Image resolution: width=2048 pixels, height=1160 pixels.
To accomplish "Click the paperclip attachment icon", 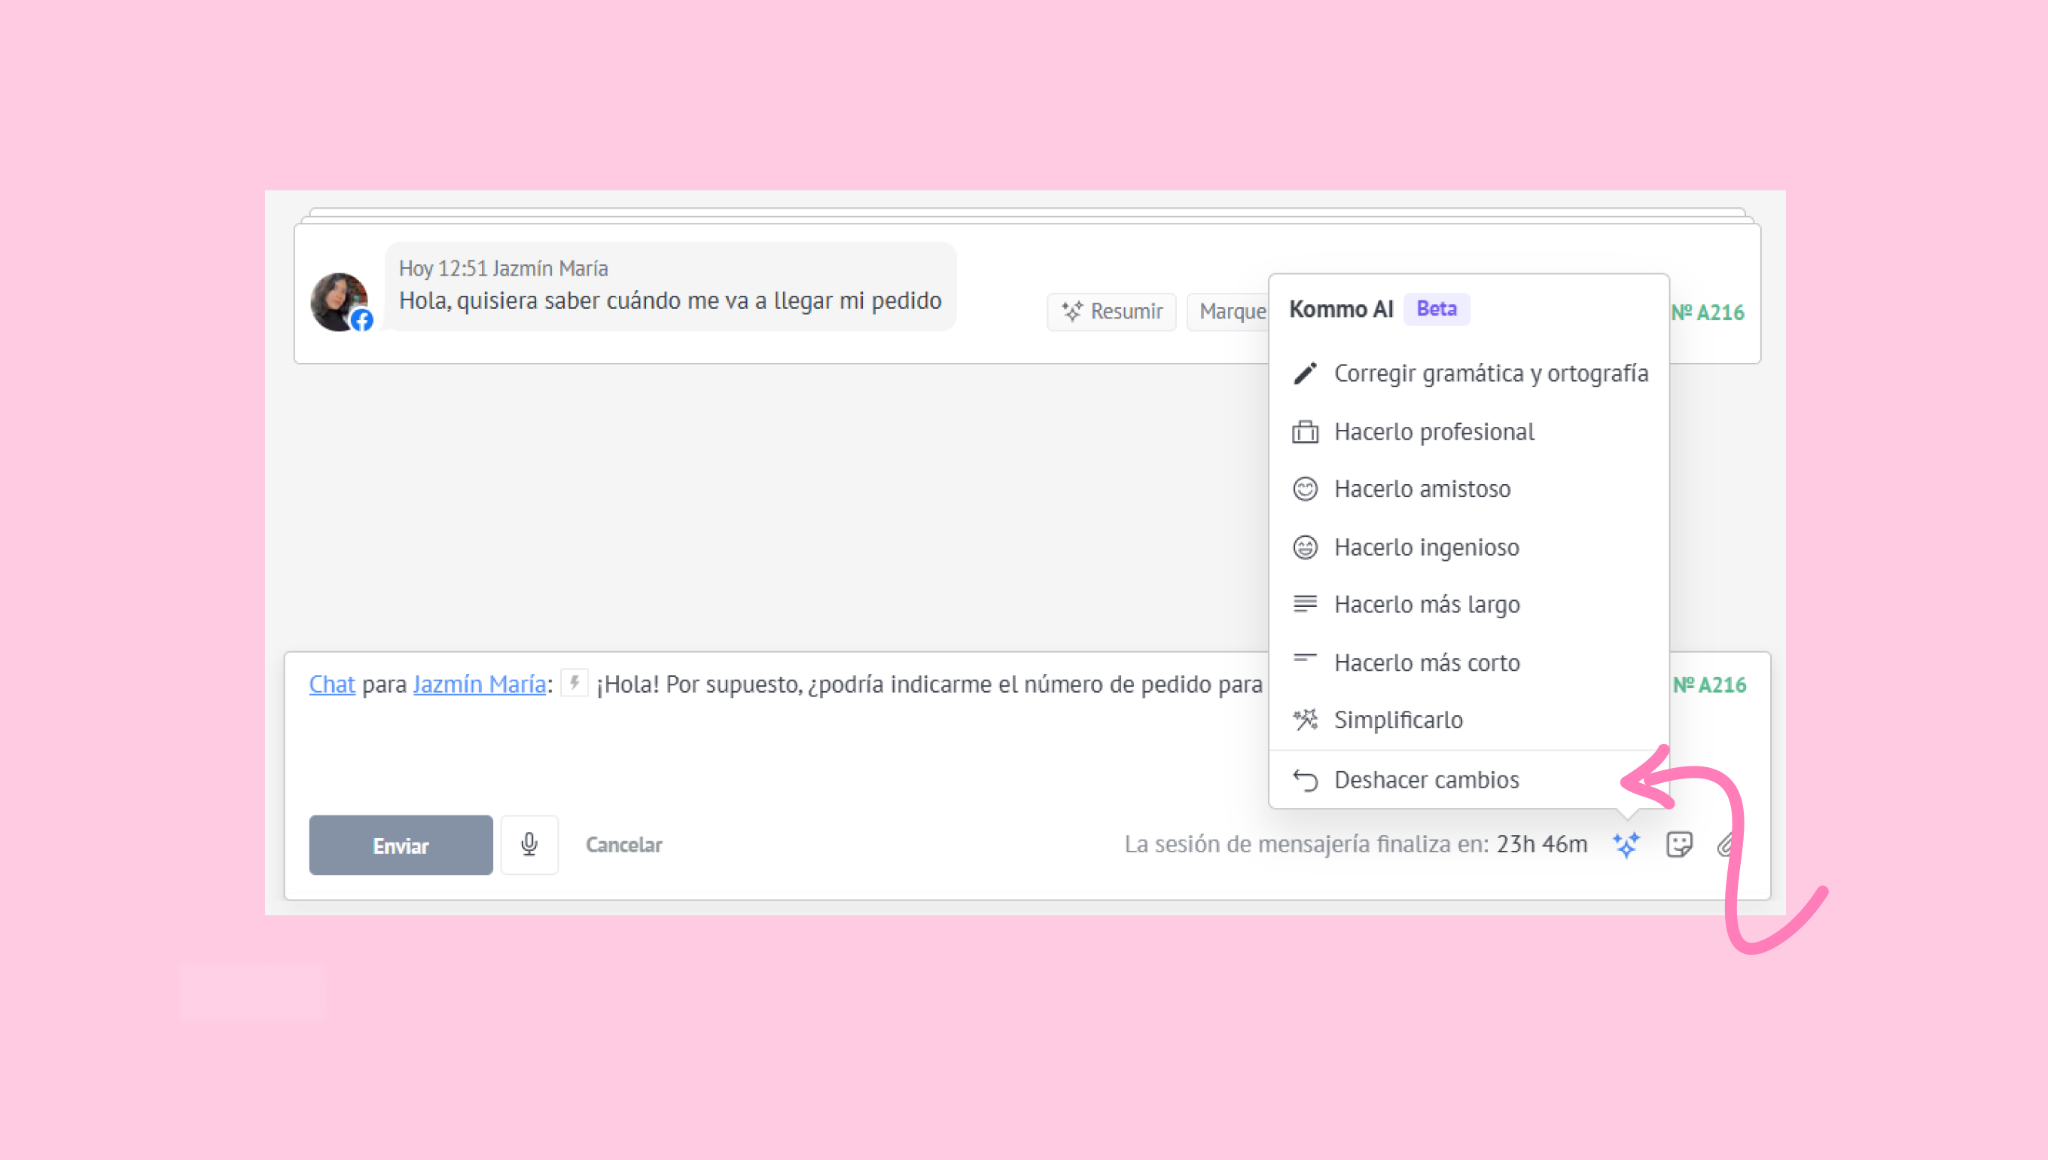I will (x=1725, y=845).
